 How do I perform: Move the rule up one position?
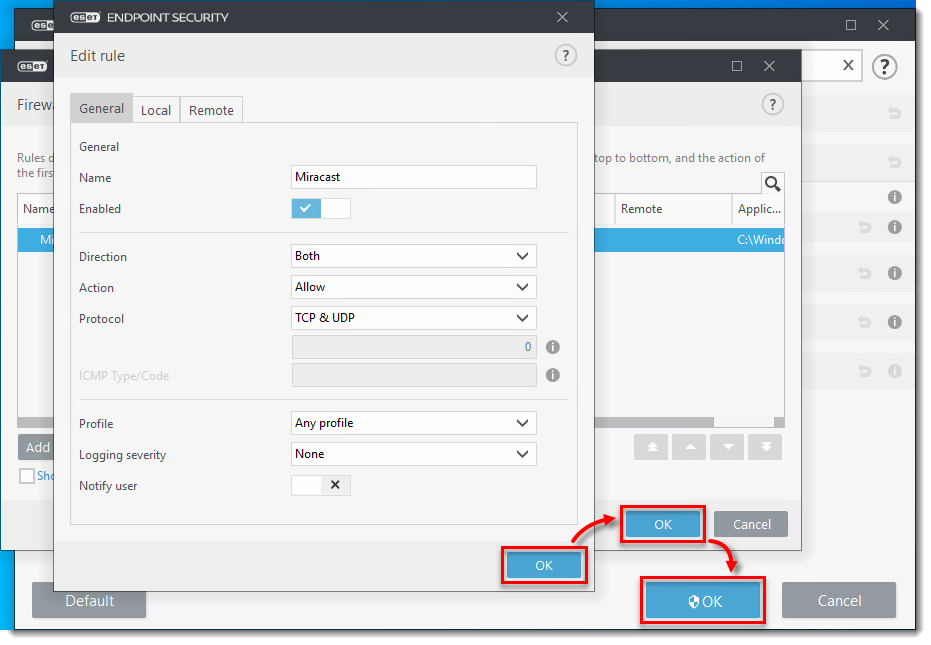click(688, 447)
